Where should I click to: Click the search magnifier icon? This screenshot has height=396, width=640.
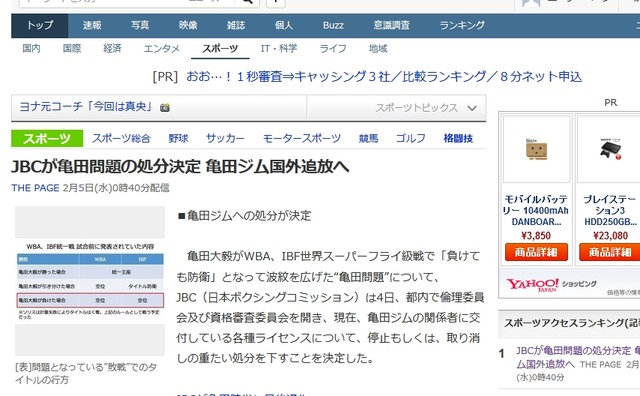pos(247,2)
